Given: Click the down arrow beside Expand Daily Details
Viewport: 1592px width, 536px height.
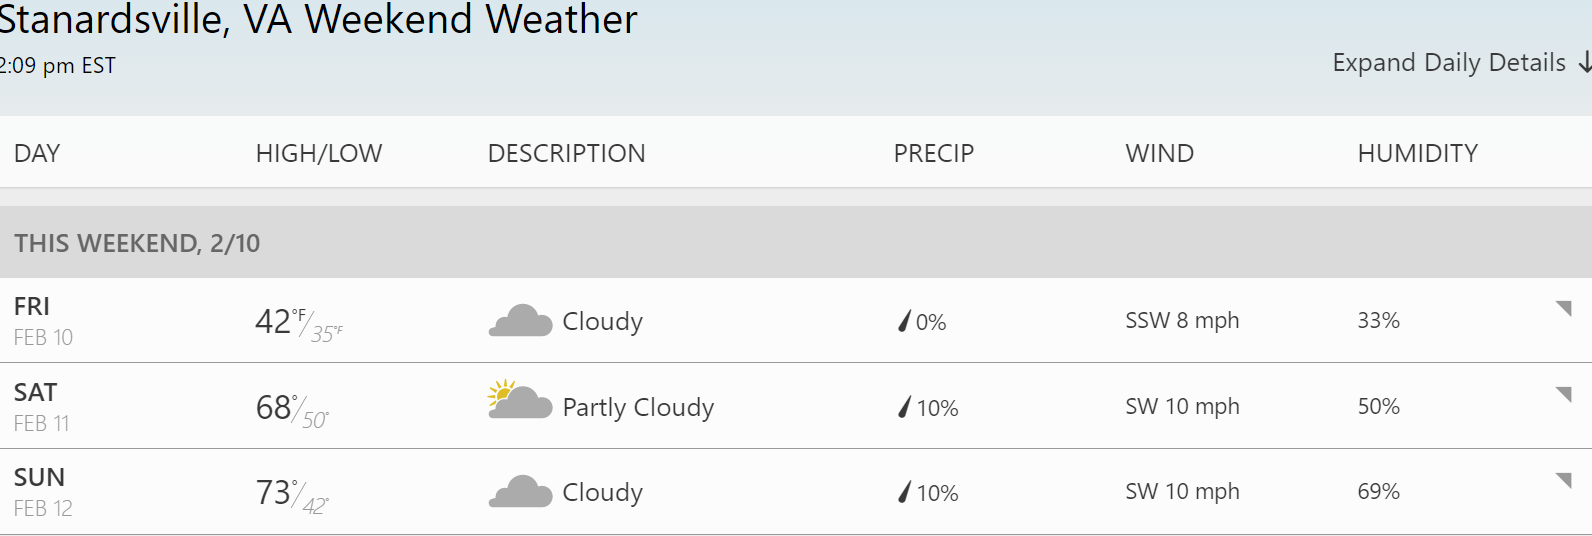Looking at the screenshot, I should point(1584,63).
